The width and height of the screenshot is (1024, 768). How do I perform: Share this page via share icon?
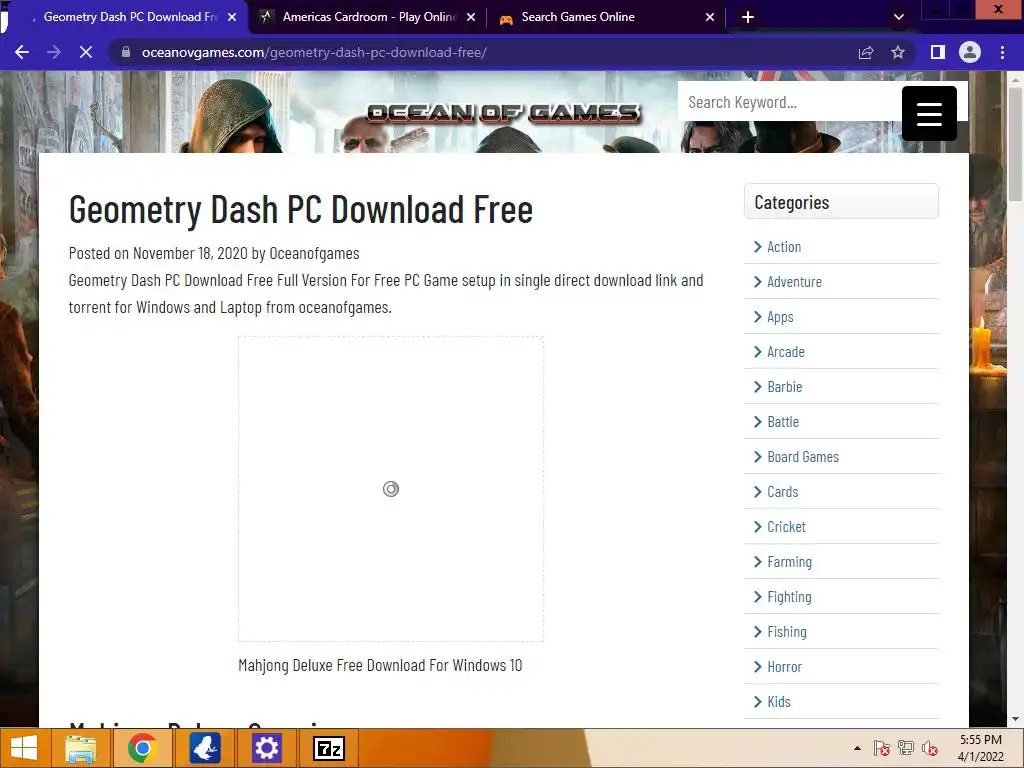866,52
